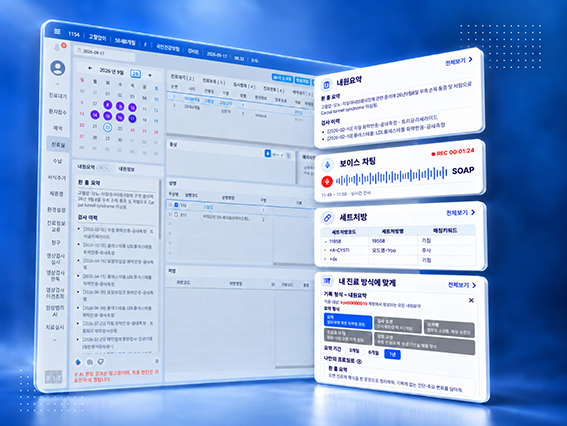Open 임상병리 AI in the left sidebar
Viewport: 567px width, 426px height.
[55, 311]
